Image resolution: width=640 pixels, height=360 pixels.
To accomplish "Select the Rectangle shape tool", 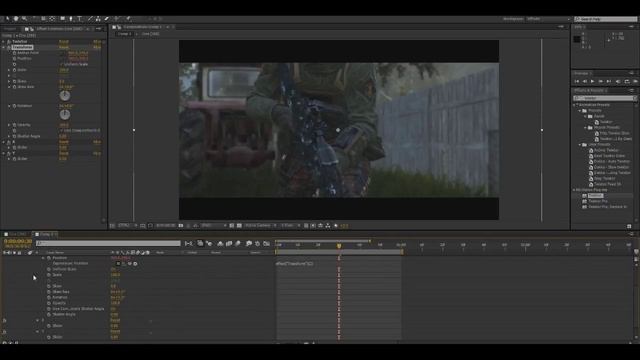I will (x=62, y=19).
